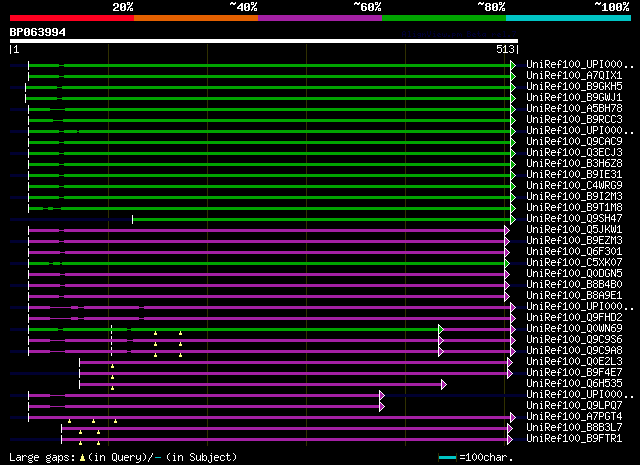Click the green alignment bar for Q9SH47
Image resolution: width=640 pixels, height=465 pixels.
tap(322, 220)
